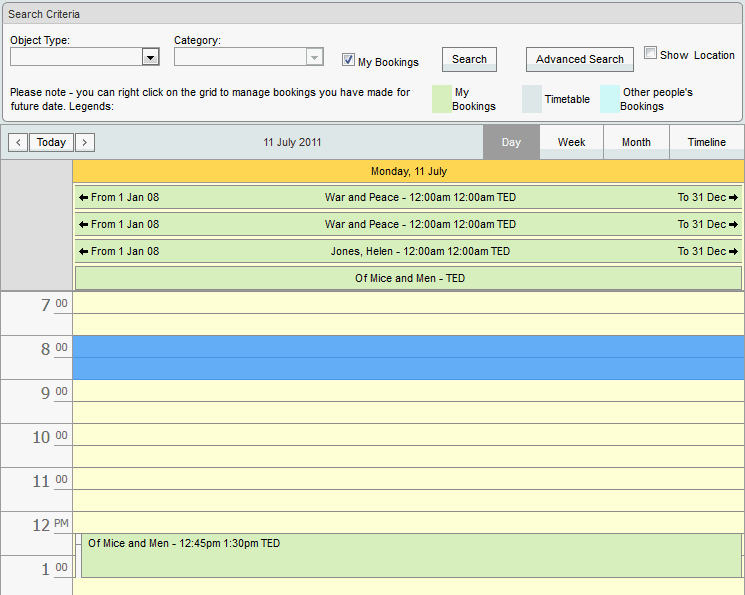Image resolution: width=745 pixels, height=595 pixels.
Task: Select the 12 PM time slot
Action: click(409, 523)
